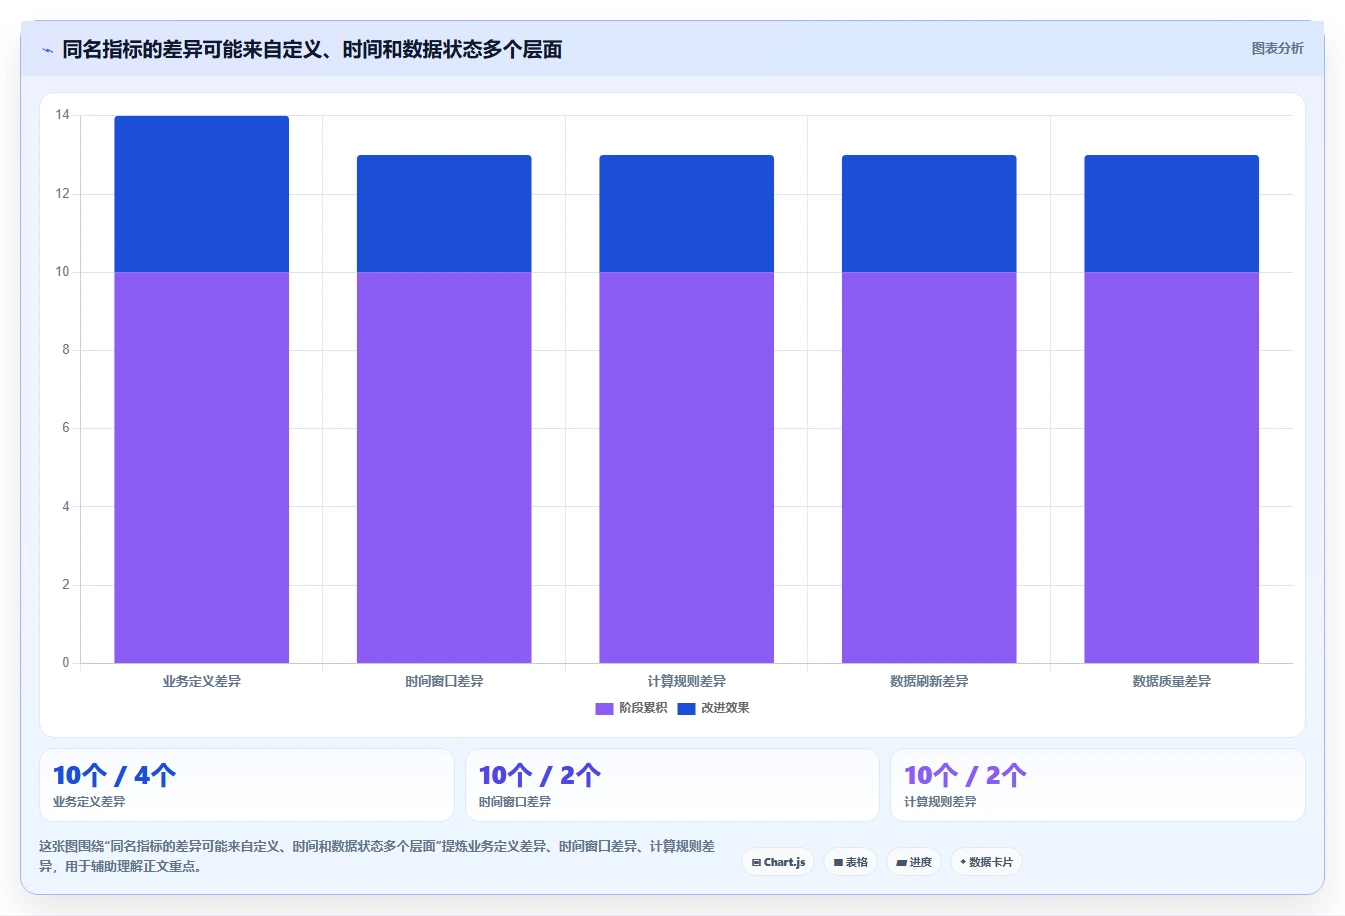Select the 进度 tag chip
1345x916 pixels.
tap(914, 862)
